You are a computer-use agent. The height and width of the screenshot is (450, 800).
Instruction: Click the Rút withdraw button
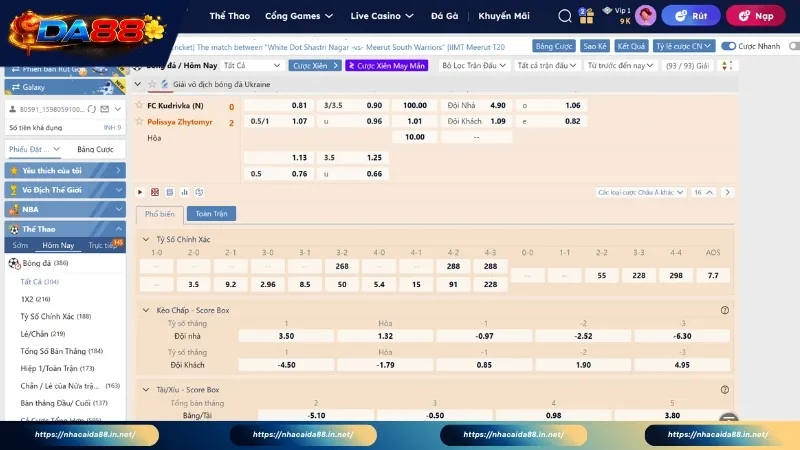click(x=691, y=16)
